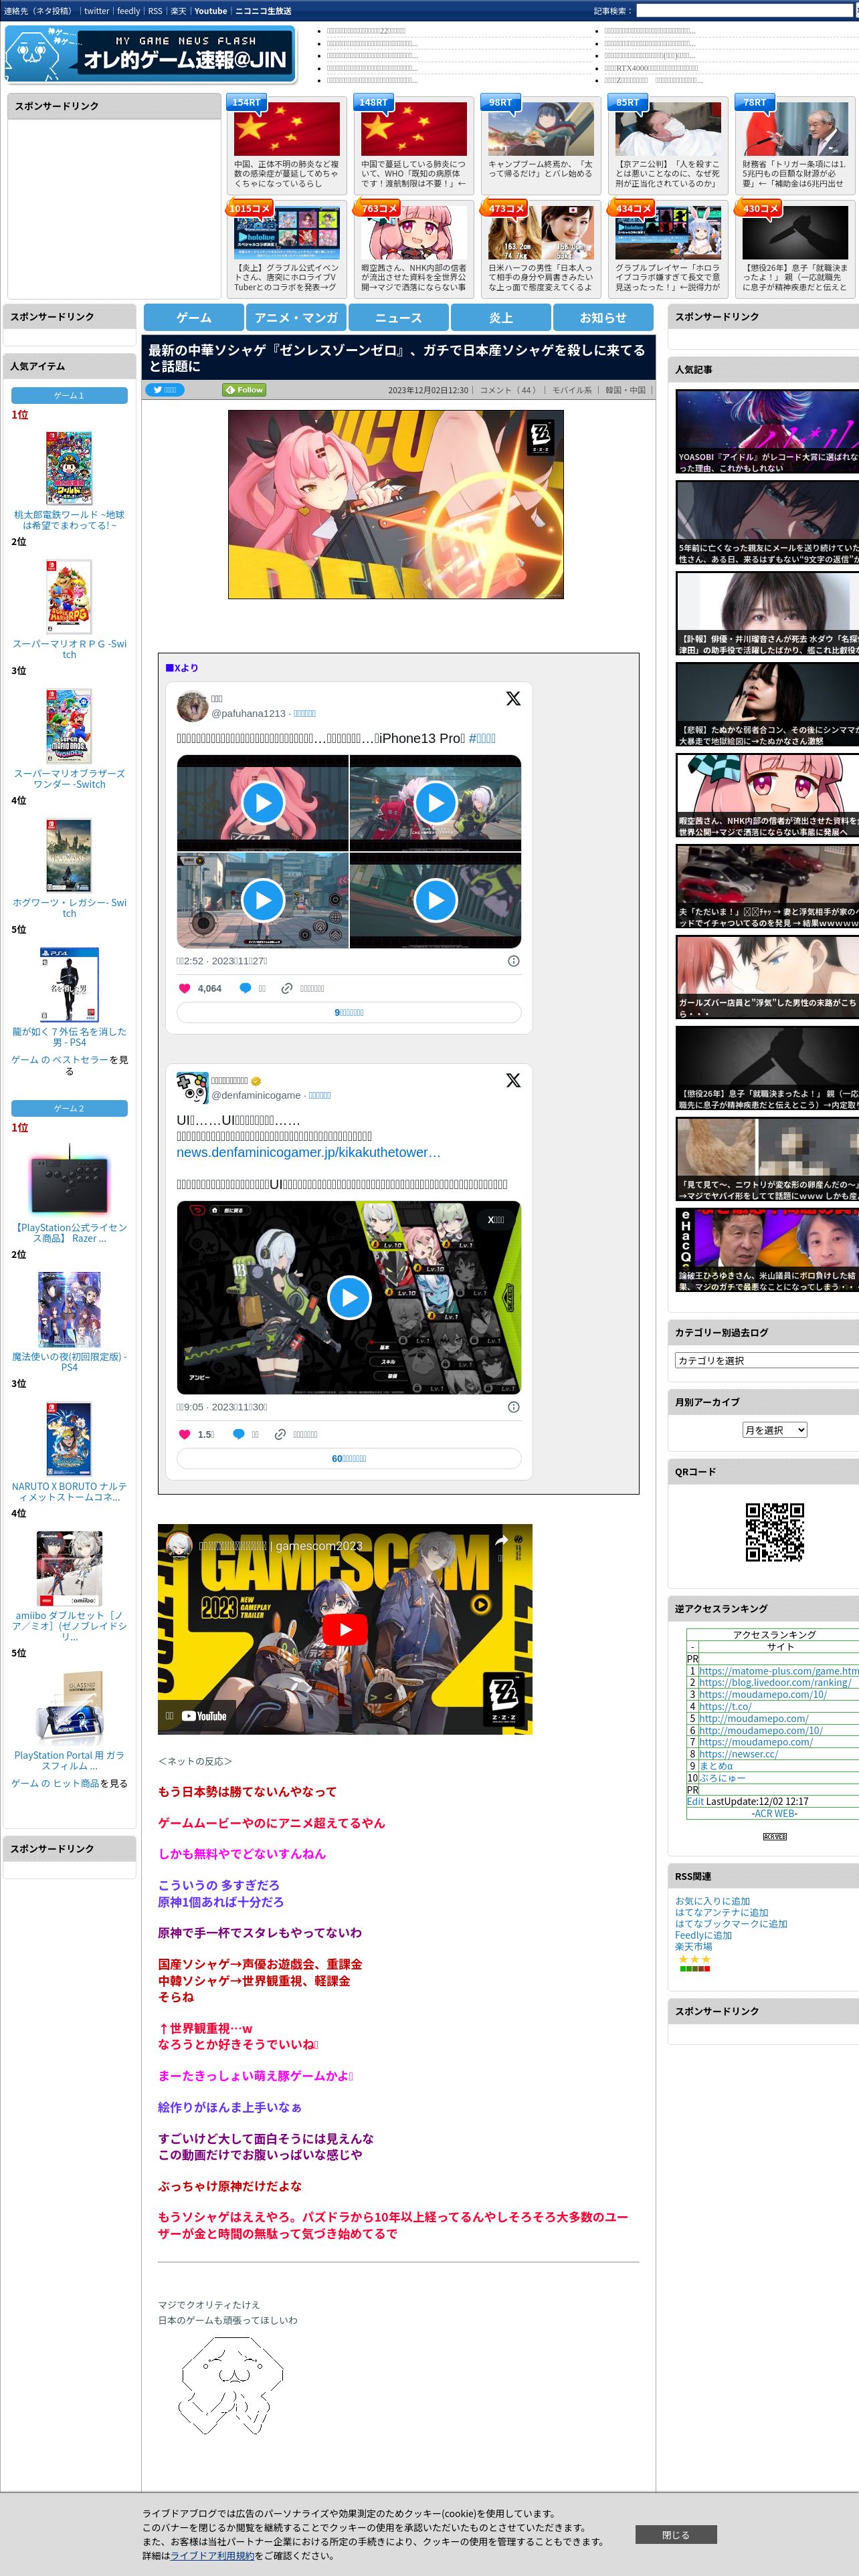
Task: Open the article header image
Action: (x=396, y=505)
